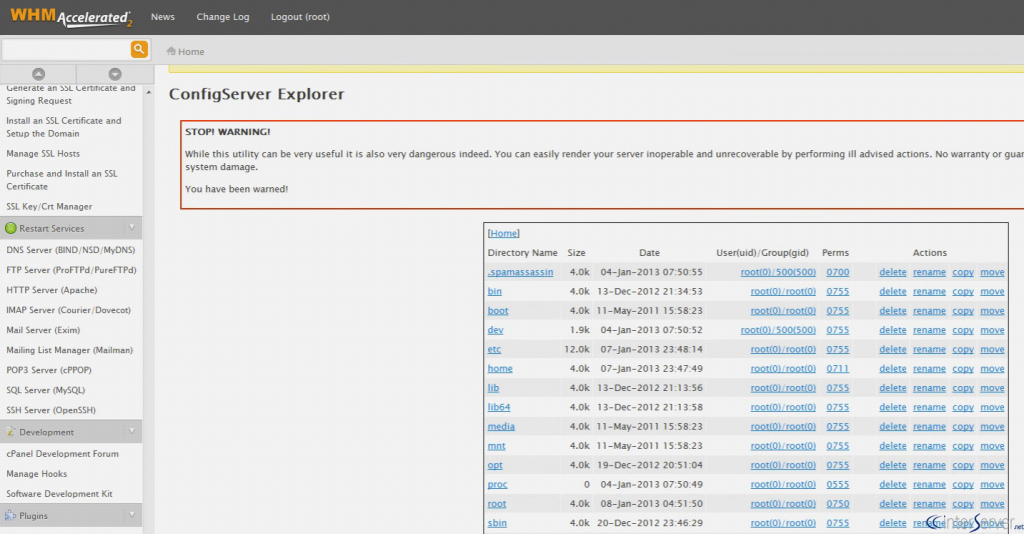Click copy for the media directory

(x=963, y=426)
